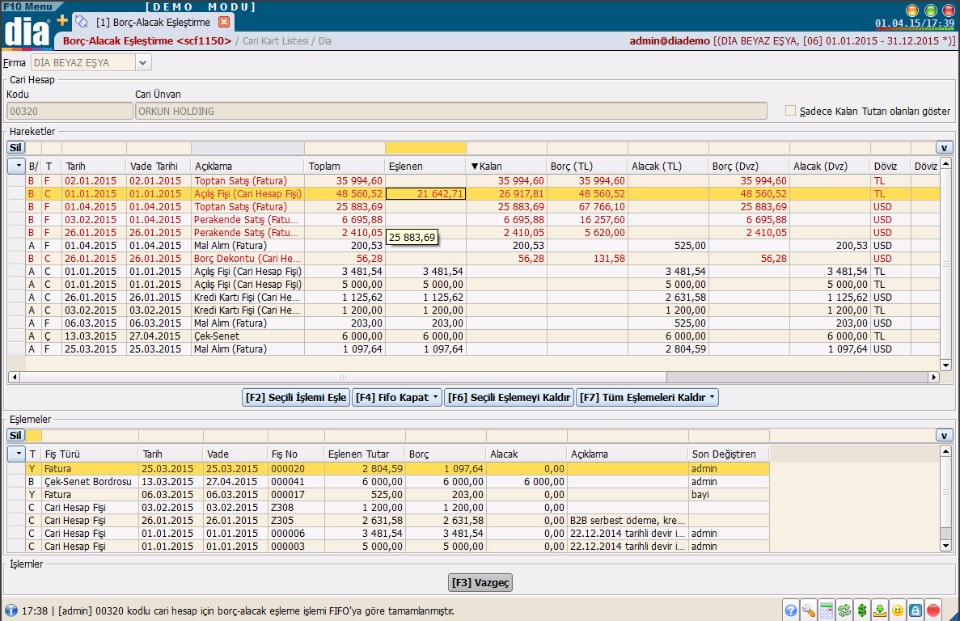Click the F3 Vazgeç button
The width and height of the screenshot is (960, 621).
[x=481, y=582]
